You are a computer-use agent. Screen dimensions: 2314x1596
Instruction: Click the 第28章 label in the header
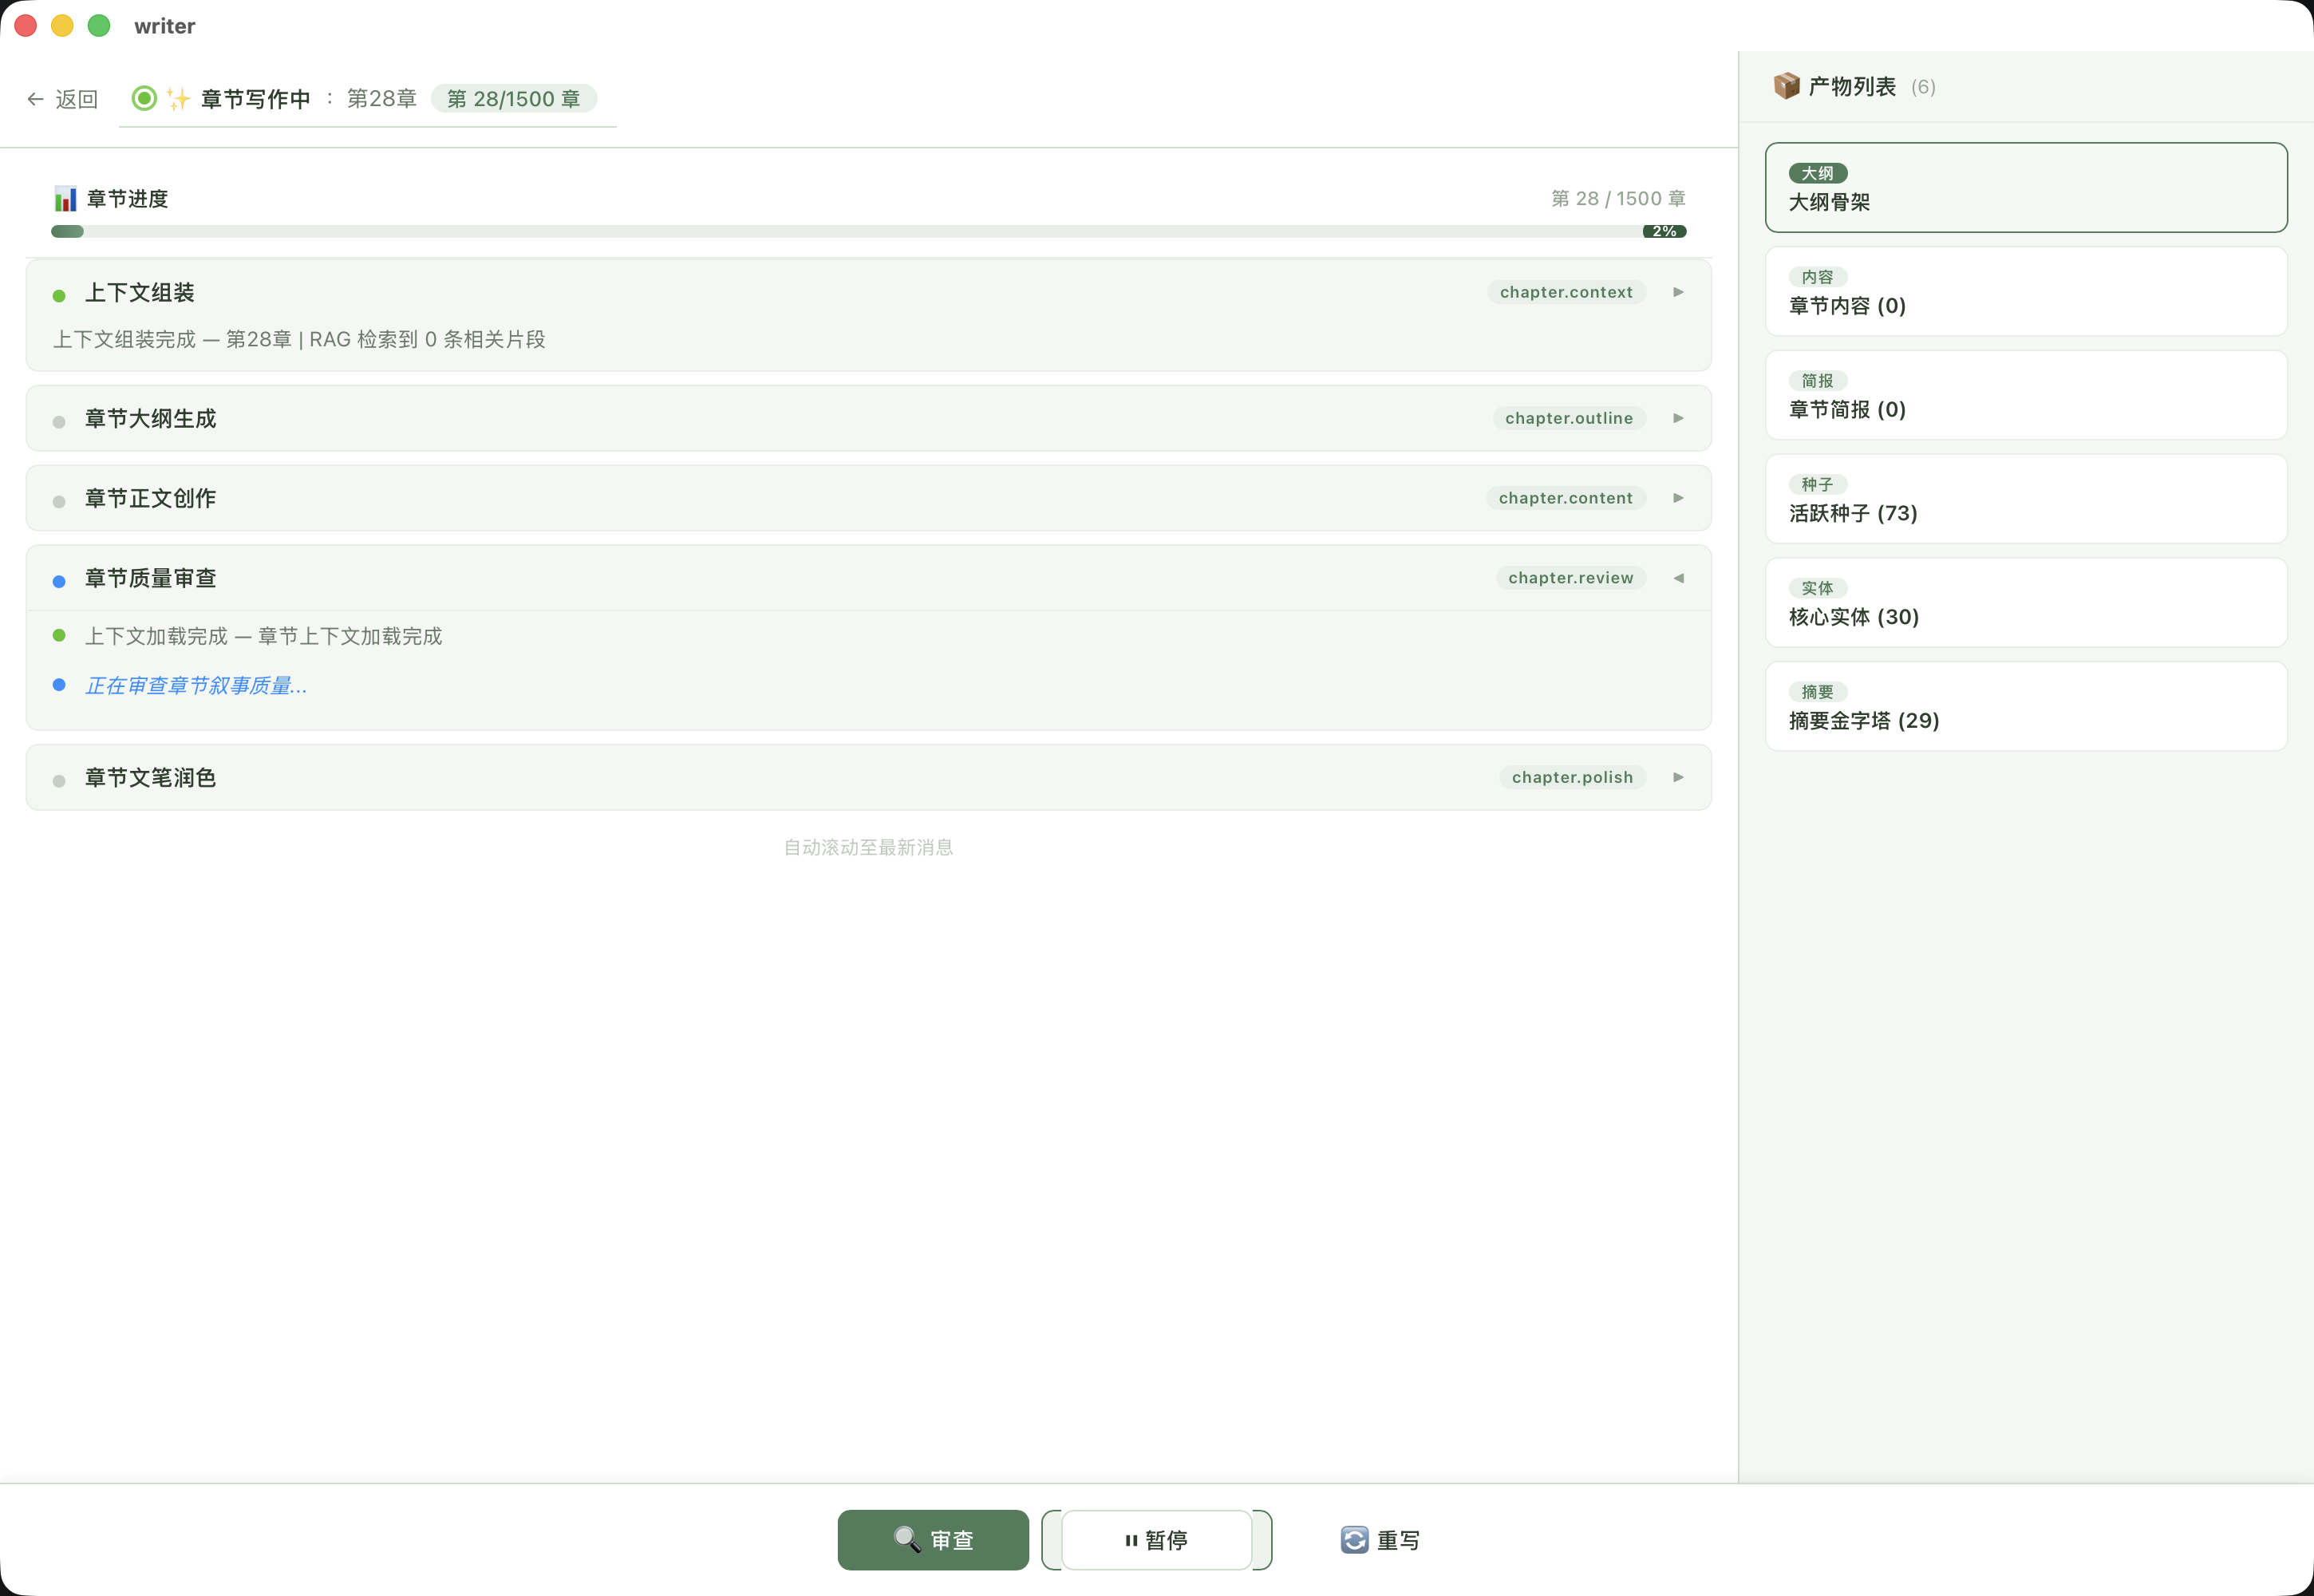click(x=381, y=99)
